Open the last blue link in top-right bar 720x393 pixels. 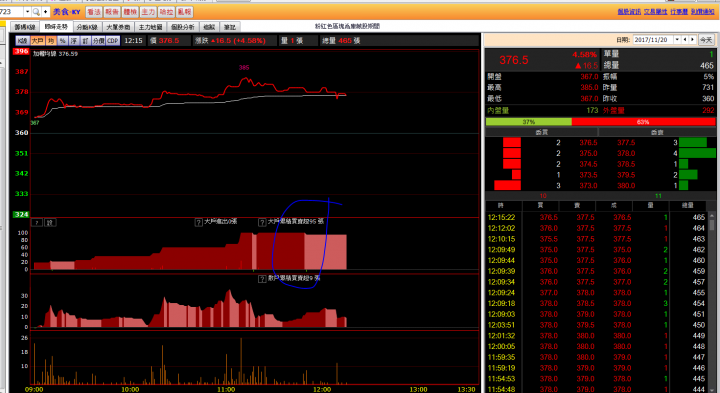[703, 12]
